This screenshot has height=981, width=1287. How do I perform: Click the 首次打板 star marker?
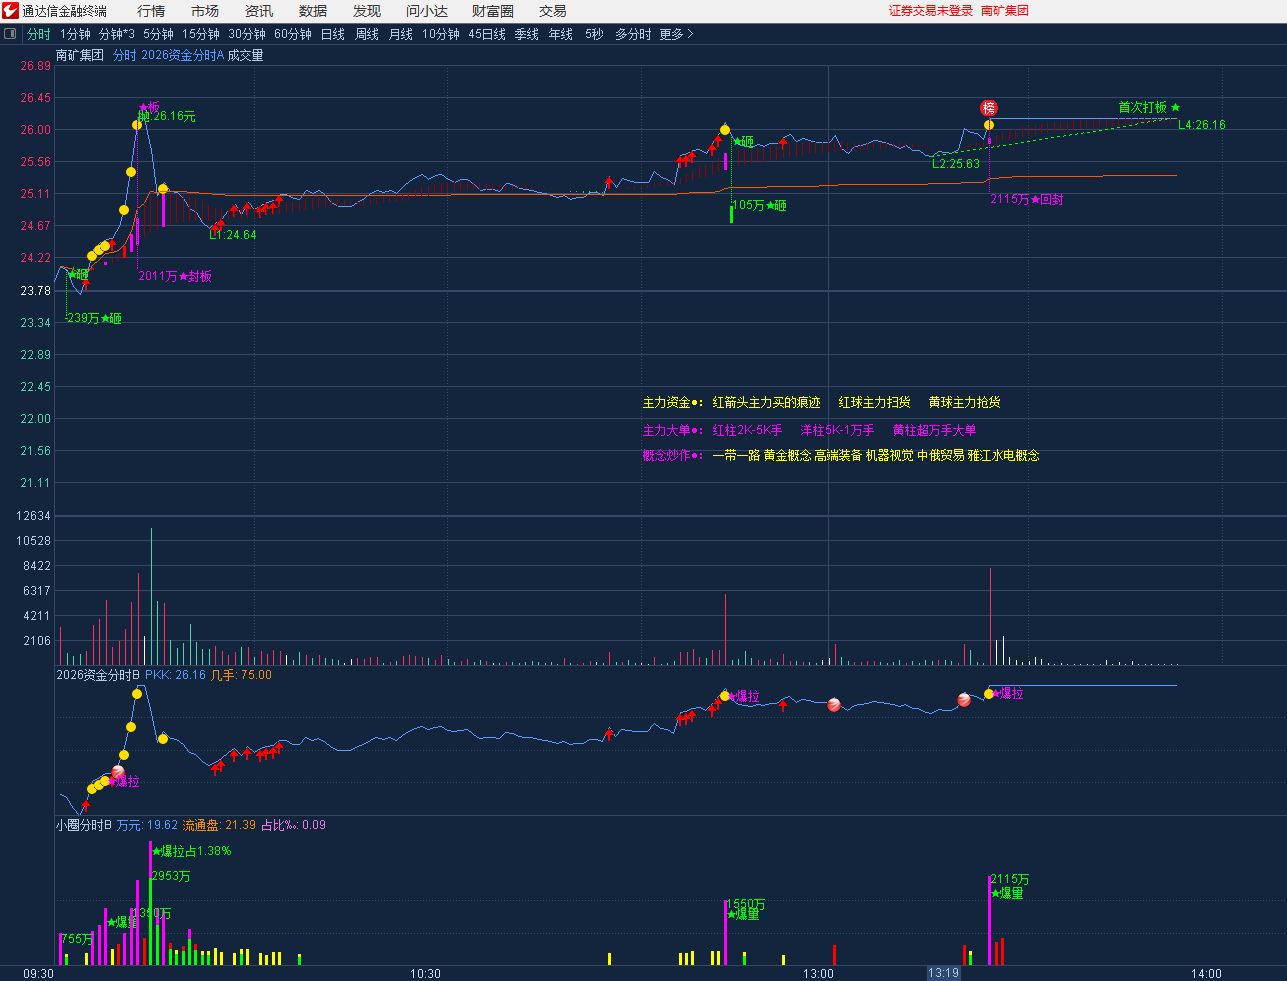pyautogui.click(x=1175, y=107)
